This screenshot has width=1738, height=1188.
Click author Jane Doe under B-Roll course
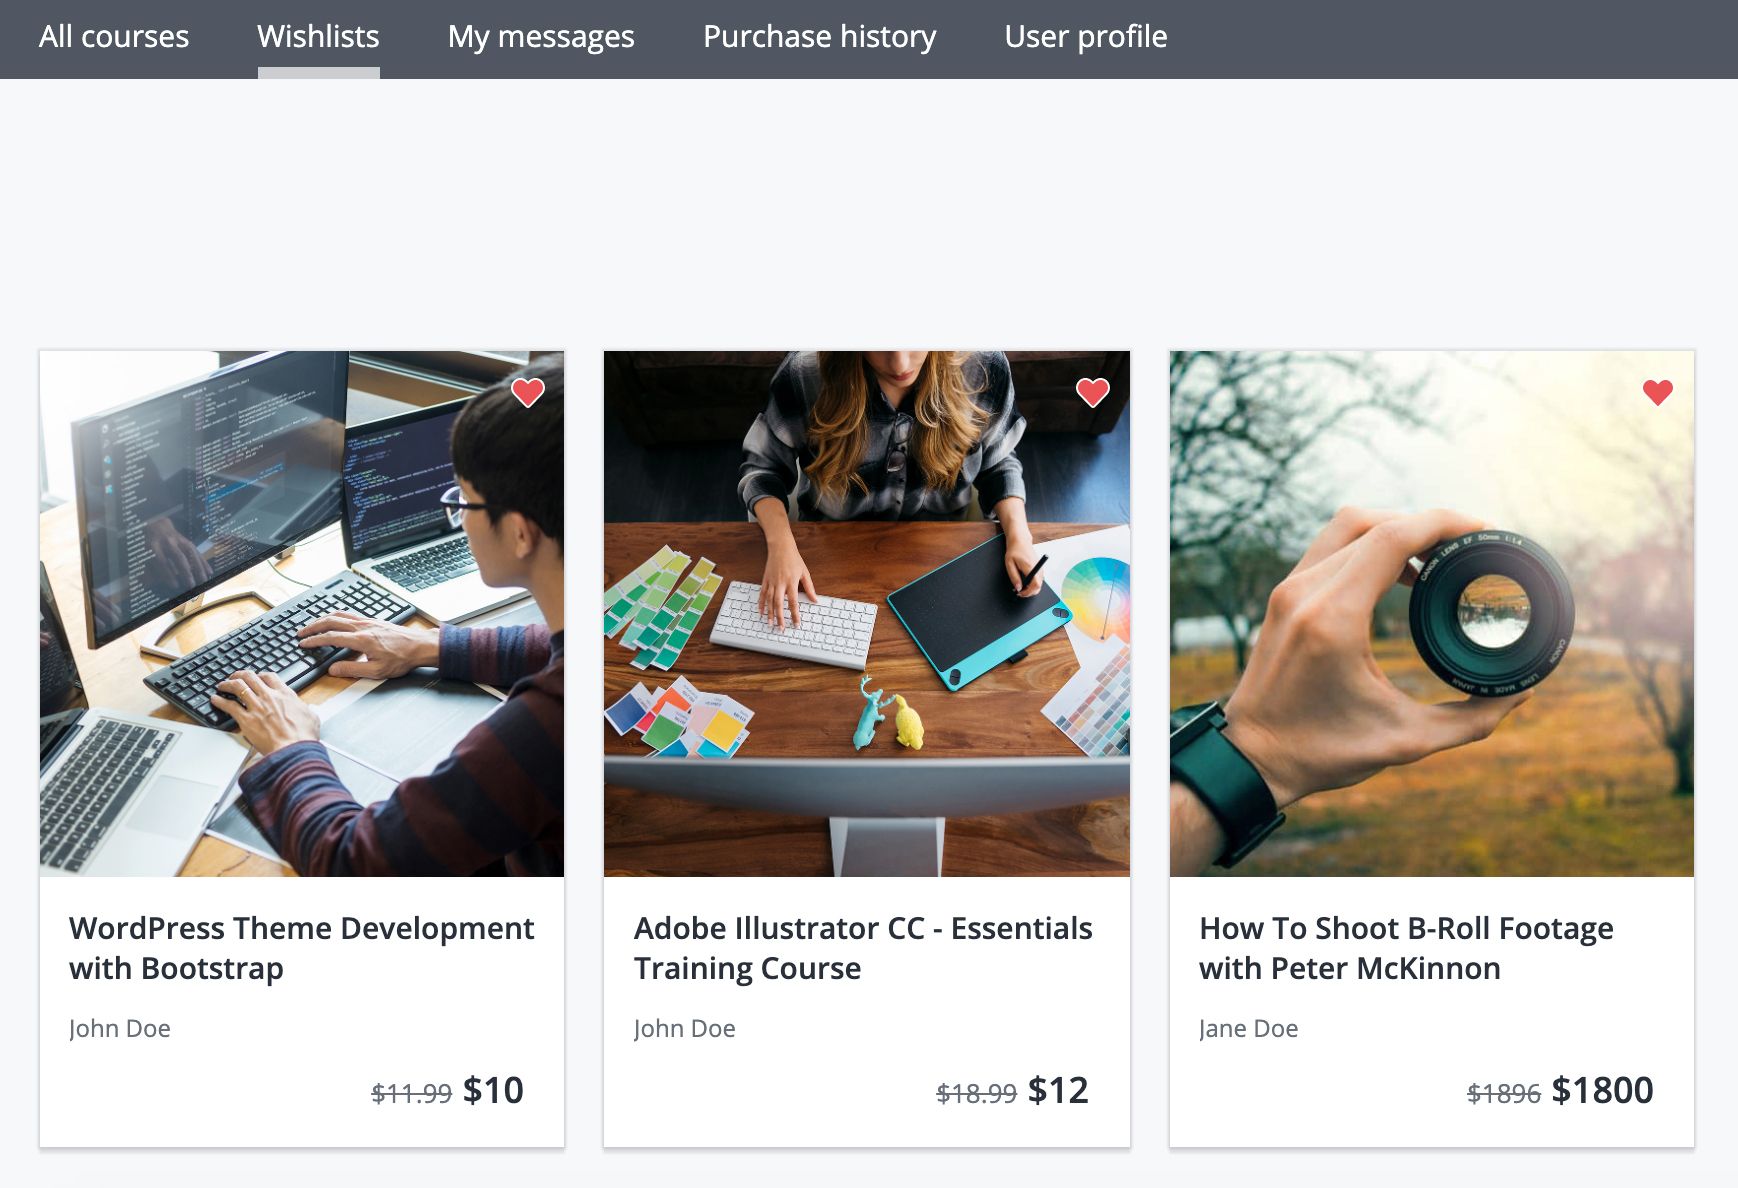point(1249,1028)
